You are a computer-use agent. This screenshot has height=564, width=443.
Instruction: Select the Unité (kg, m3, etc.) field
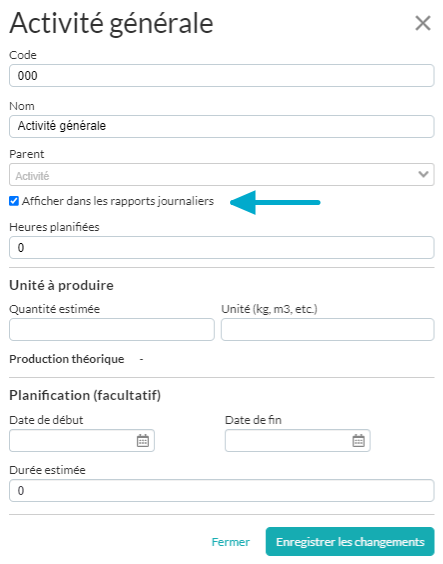(328, 329)
